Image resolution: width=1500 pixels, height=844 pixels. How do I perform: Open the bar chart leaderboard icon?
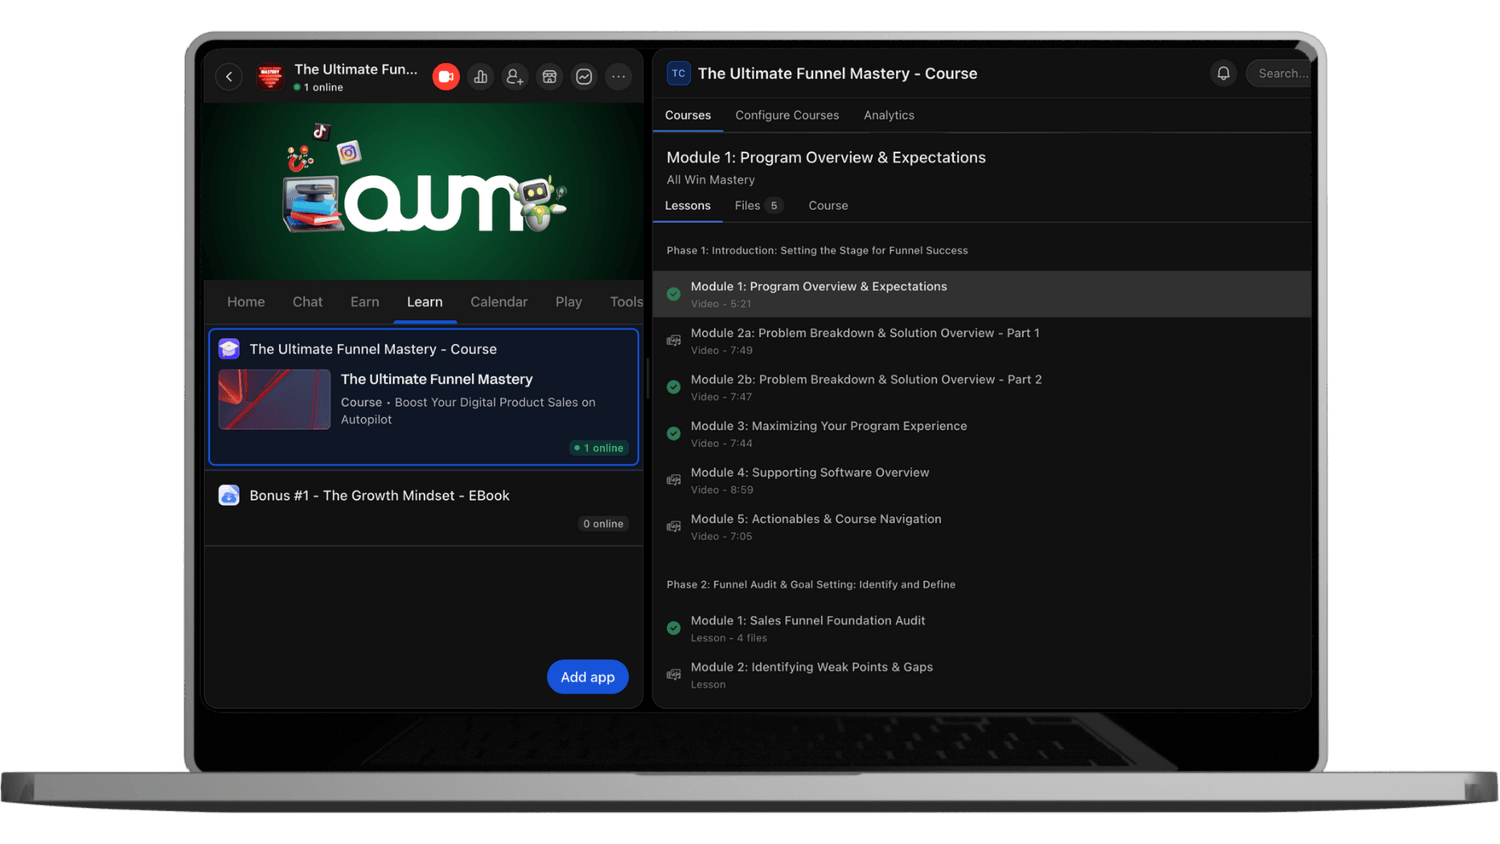[481, 77]
